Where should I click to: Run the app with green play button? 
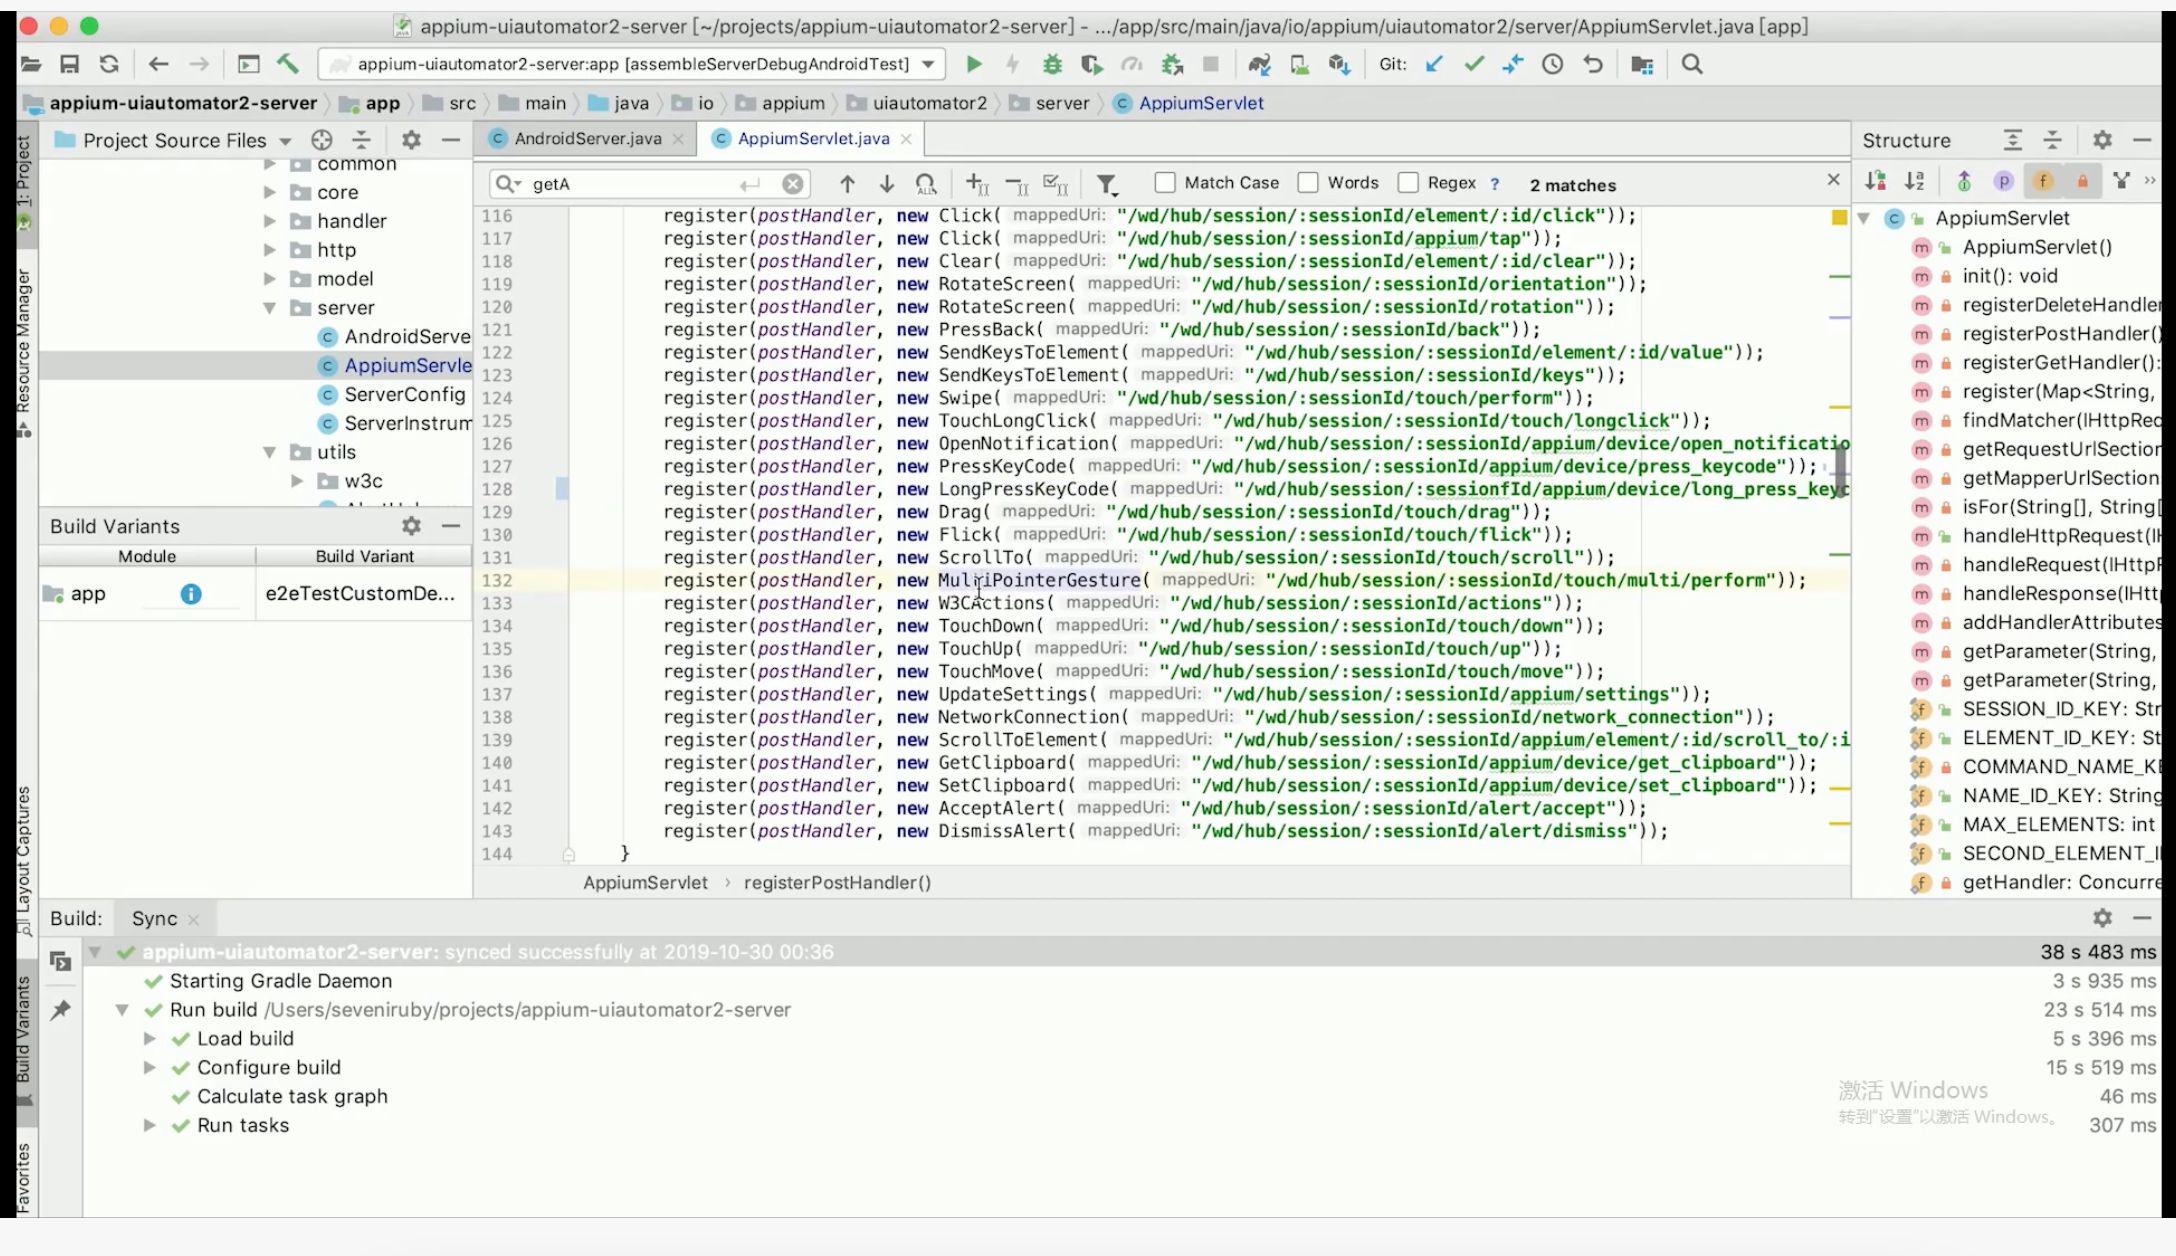974,65
